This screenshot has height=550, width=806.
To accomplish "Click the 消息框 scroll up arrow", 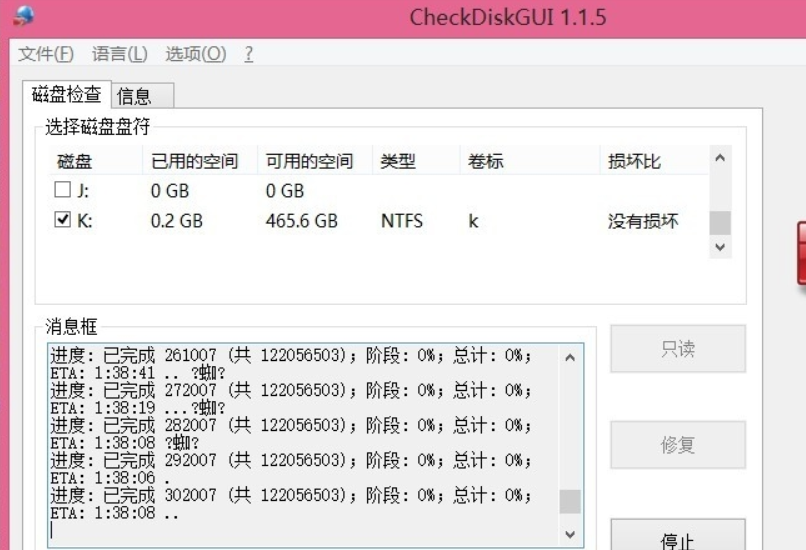I will pos(569,357).
